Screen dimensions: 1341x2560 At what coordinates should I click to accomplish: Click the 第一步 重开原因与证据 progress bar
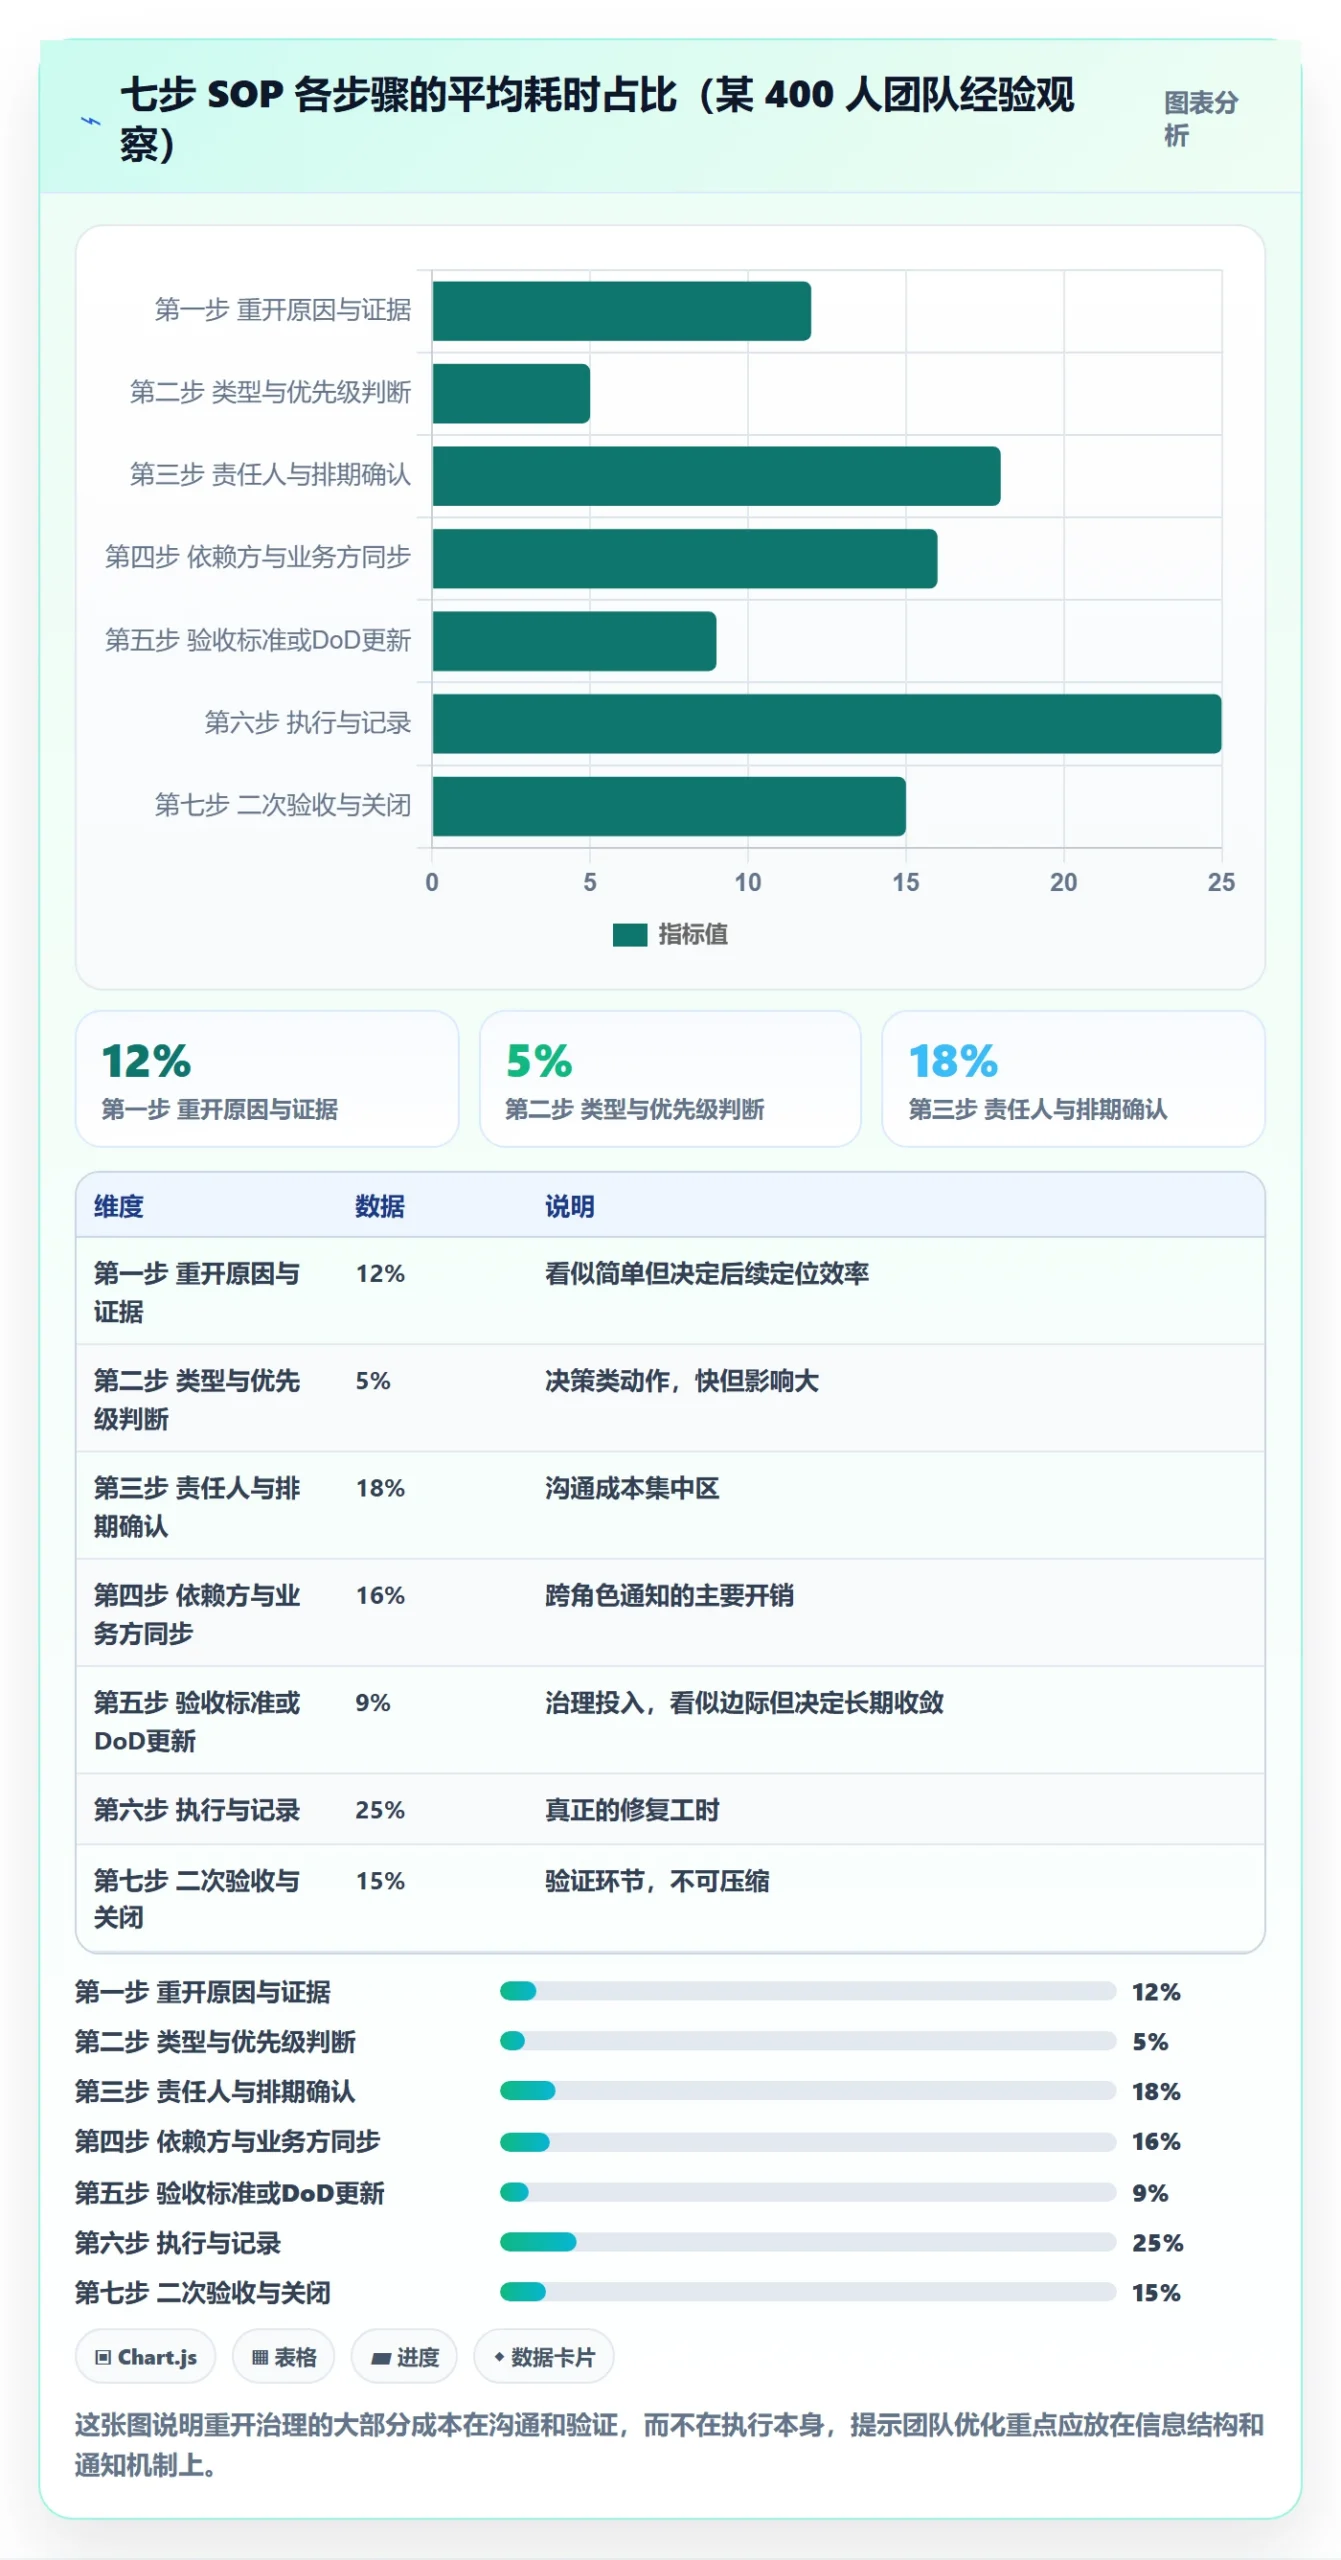807,1990
